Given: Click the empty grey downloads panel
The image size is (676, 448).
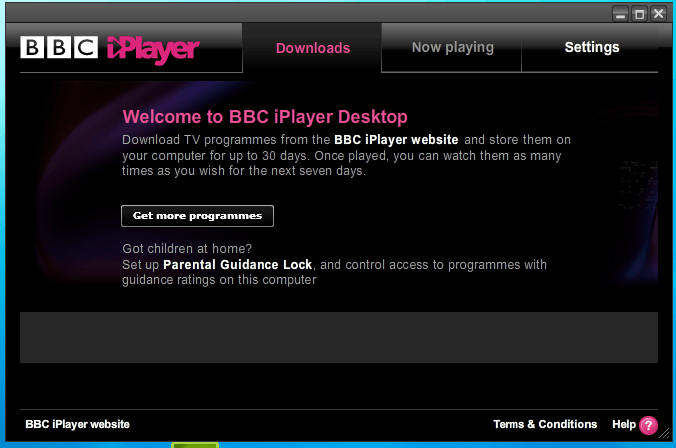Looking at the screenshot, I should click(337, 337).
